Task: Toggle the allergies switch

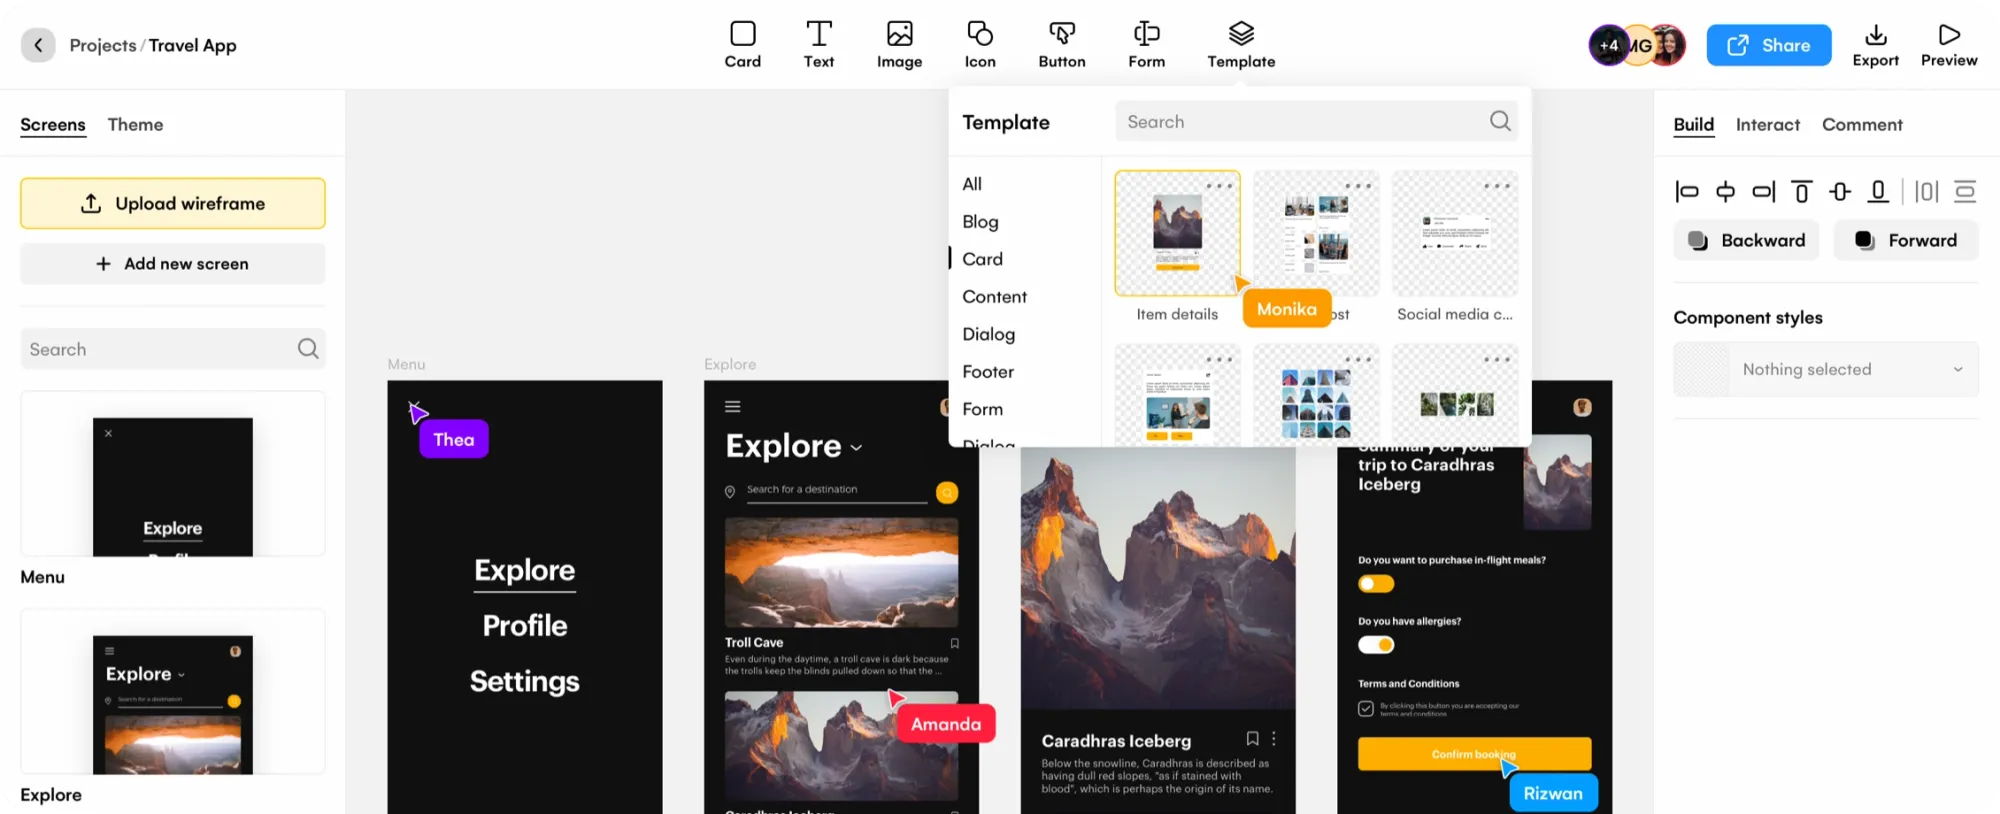Action: tap(1376, 645)
